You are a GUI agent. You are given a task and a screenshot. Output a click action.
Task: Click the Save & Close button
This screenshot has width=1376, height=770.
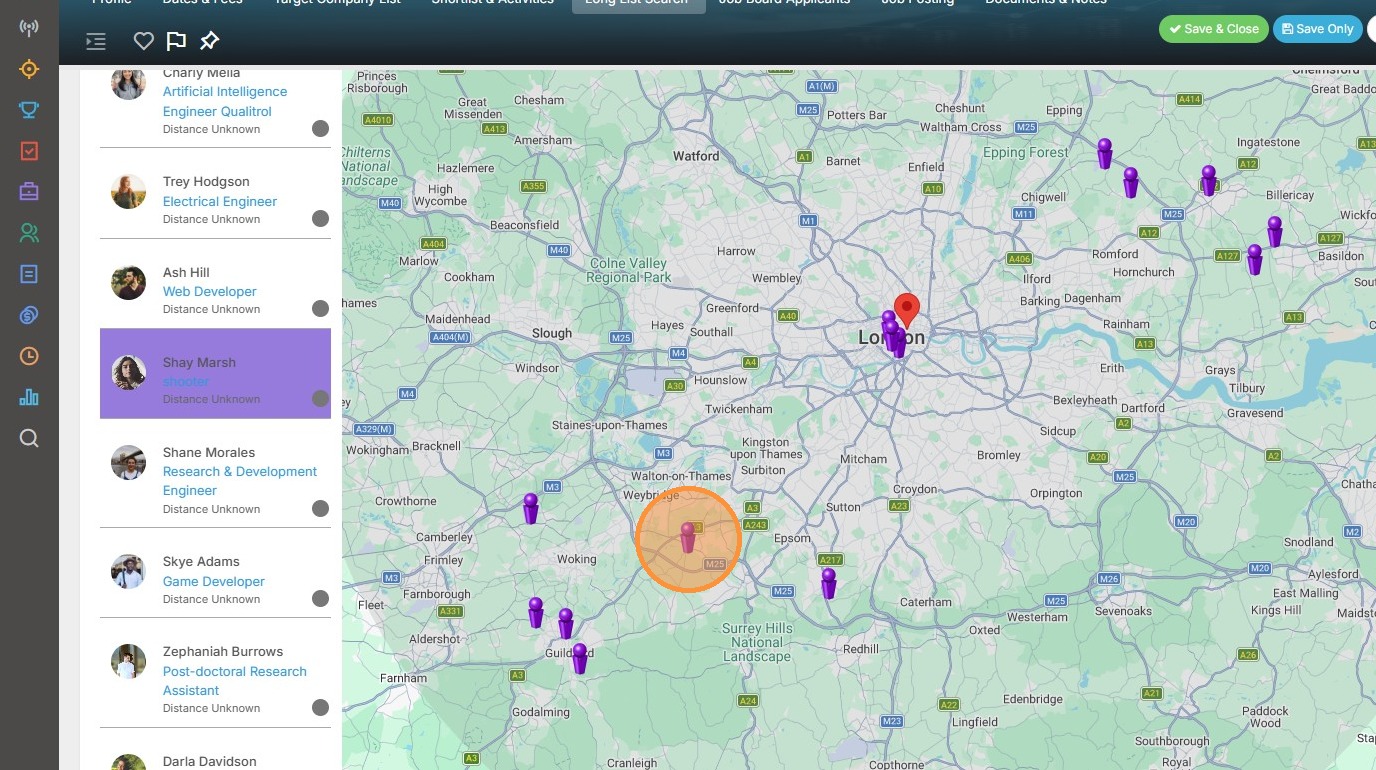coord(1214,29)
